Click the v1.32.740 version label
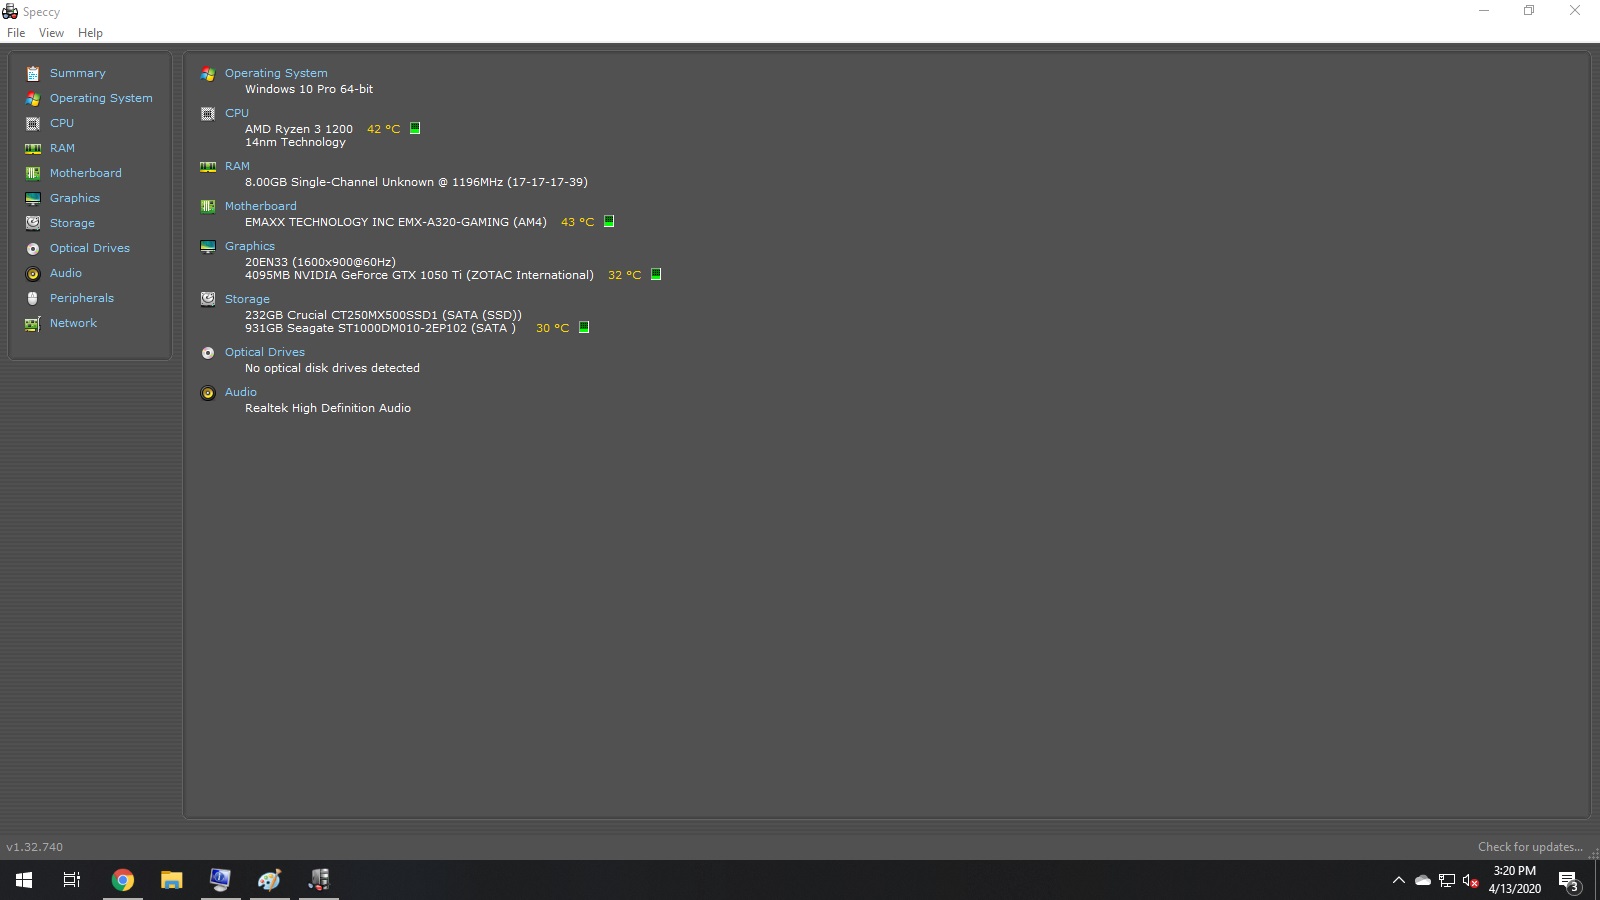The image size is (1600, 900). point(35,847)
